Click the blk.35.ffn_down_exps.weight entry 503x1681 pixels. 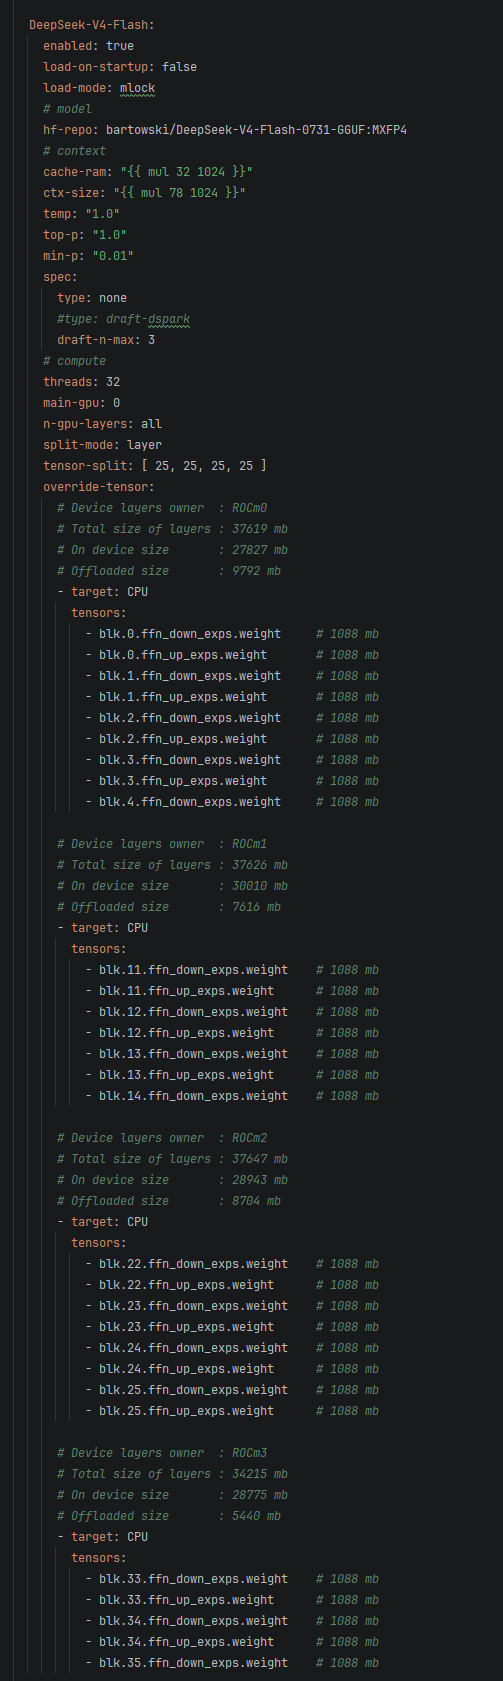[x=193, y=1663]
